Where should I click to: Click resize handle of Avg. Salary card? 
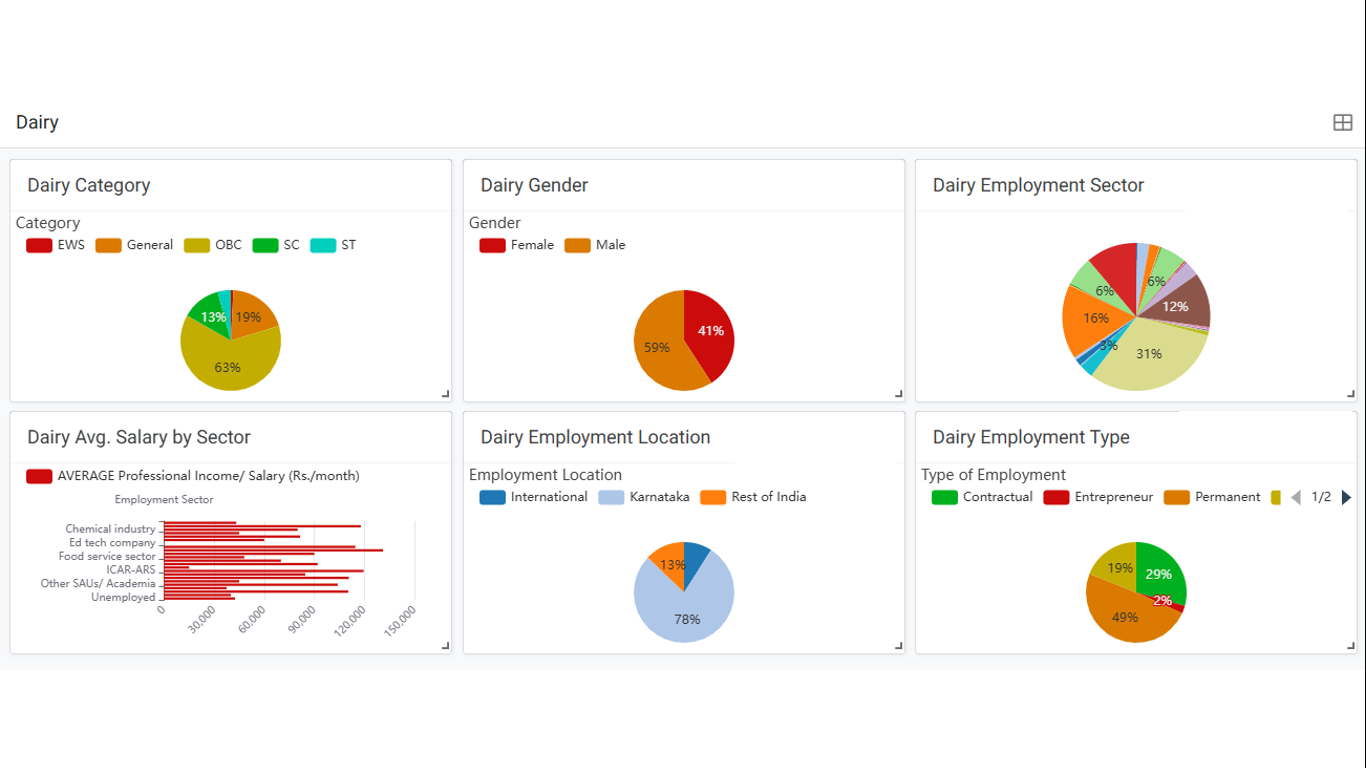(x=445, y=646)
